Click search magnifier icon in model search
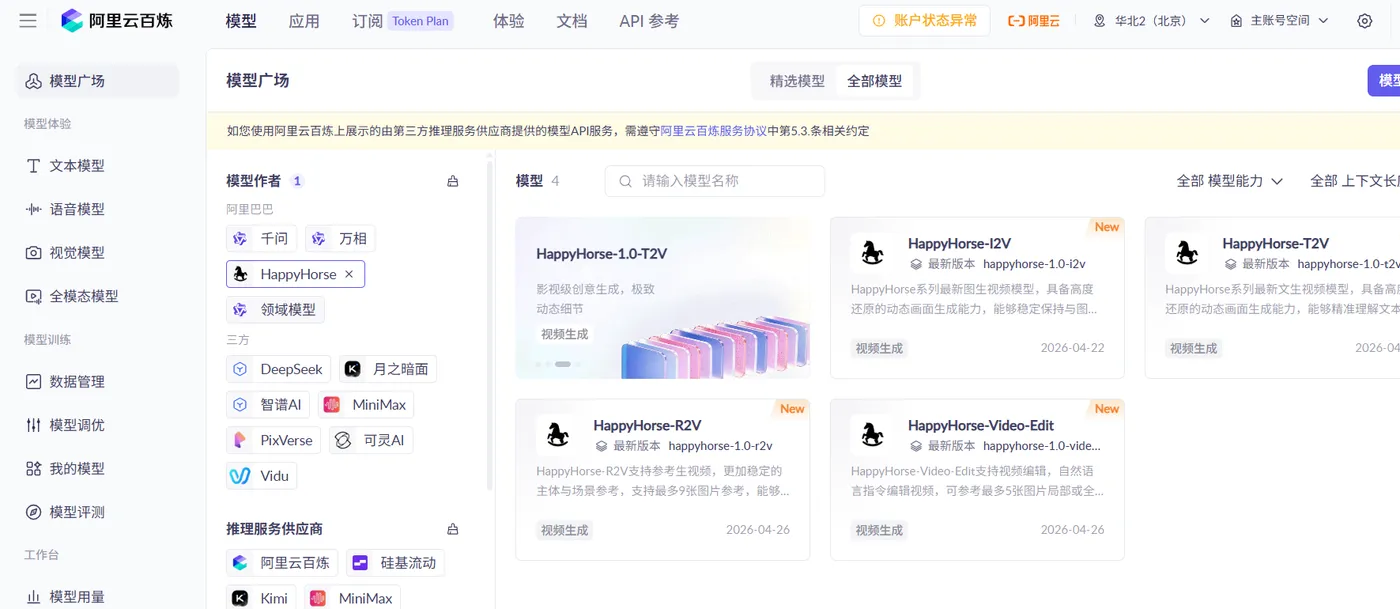 (x=626, y=181)
